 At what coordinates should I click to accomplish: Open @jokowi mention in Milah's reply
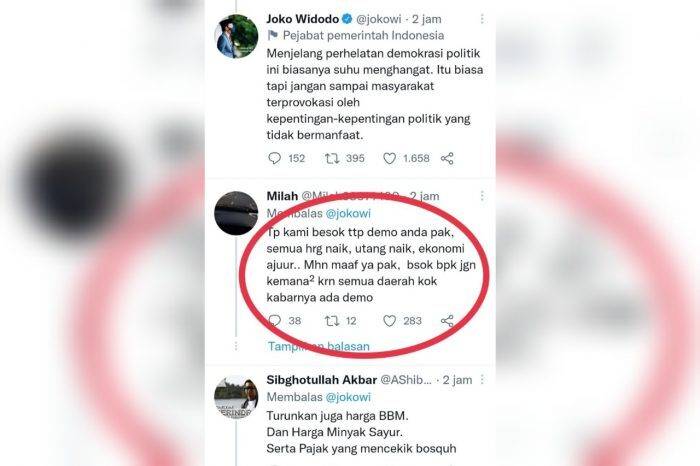[x=348, y=213]
